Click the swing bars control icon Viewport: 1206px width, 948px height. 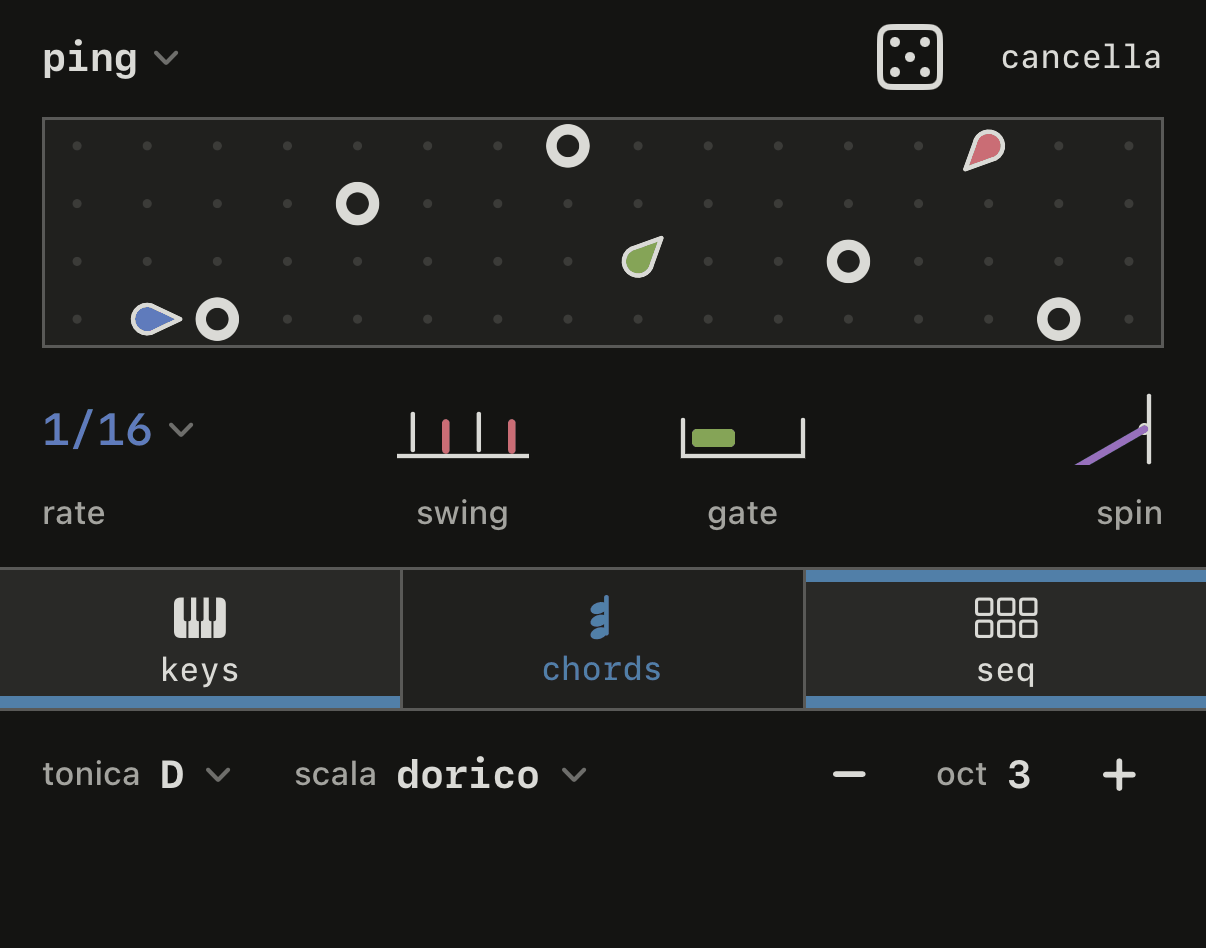point(463,435)
